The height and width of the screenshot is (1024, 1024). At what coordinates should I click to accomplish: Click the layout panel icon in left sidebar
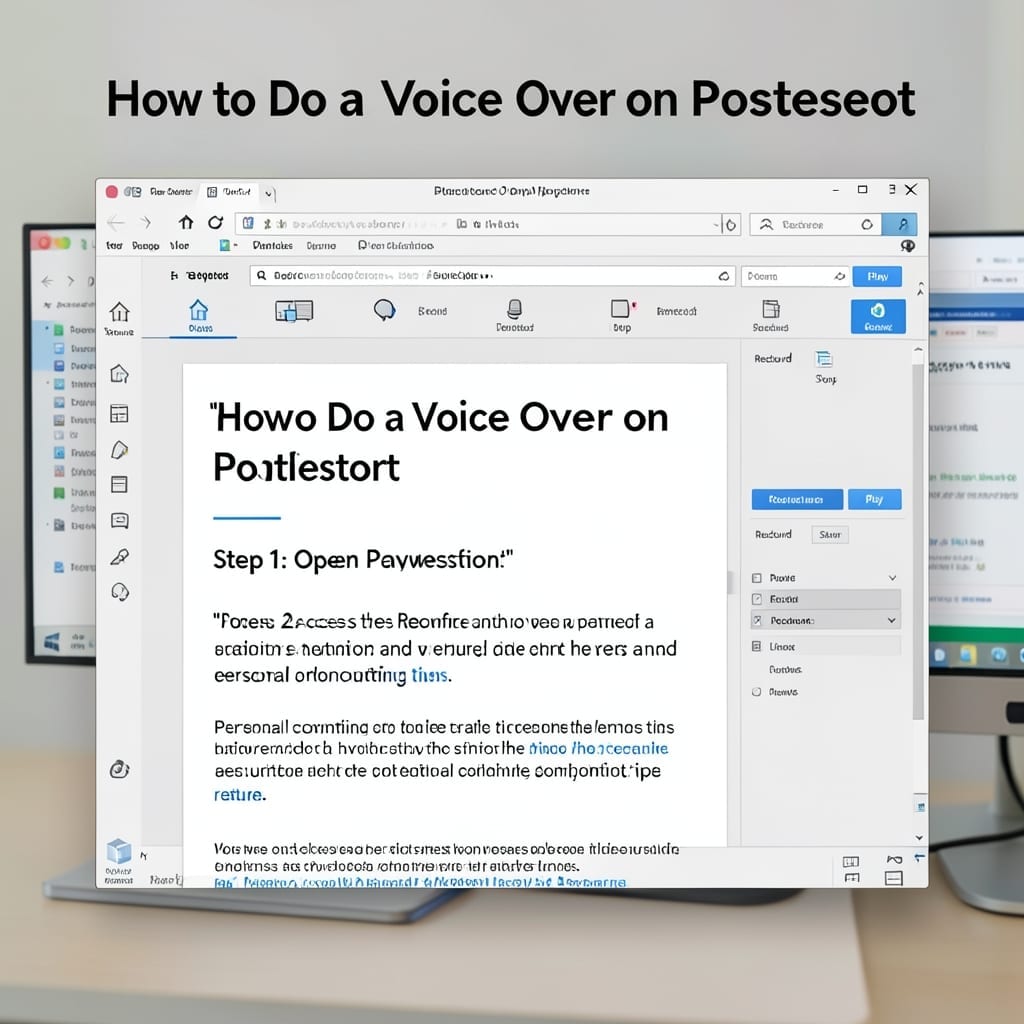(x=119, y=484)
